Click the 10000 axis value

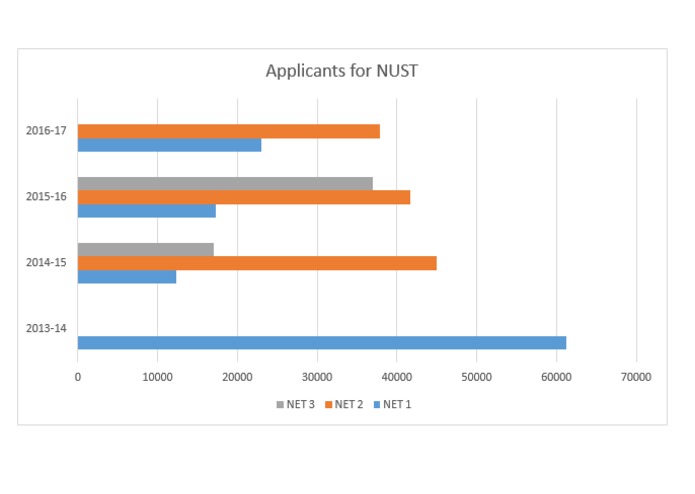point(157,377)
